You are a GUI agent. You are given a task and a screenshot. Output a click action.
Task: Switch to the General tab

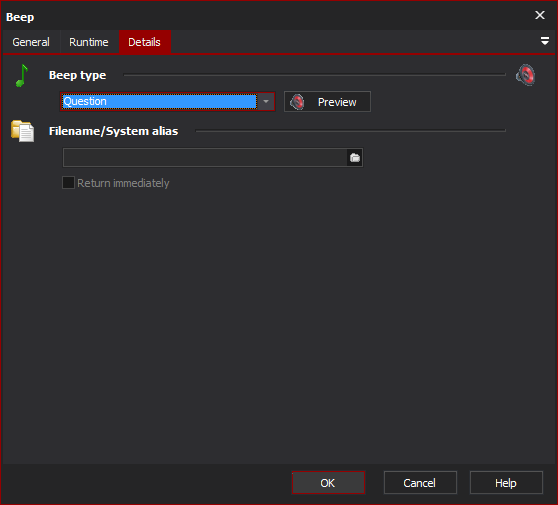(x=31, y=42)
